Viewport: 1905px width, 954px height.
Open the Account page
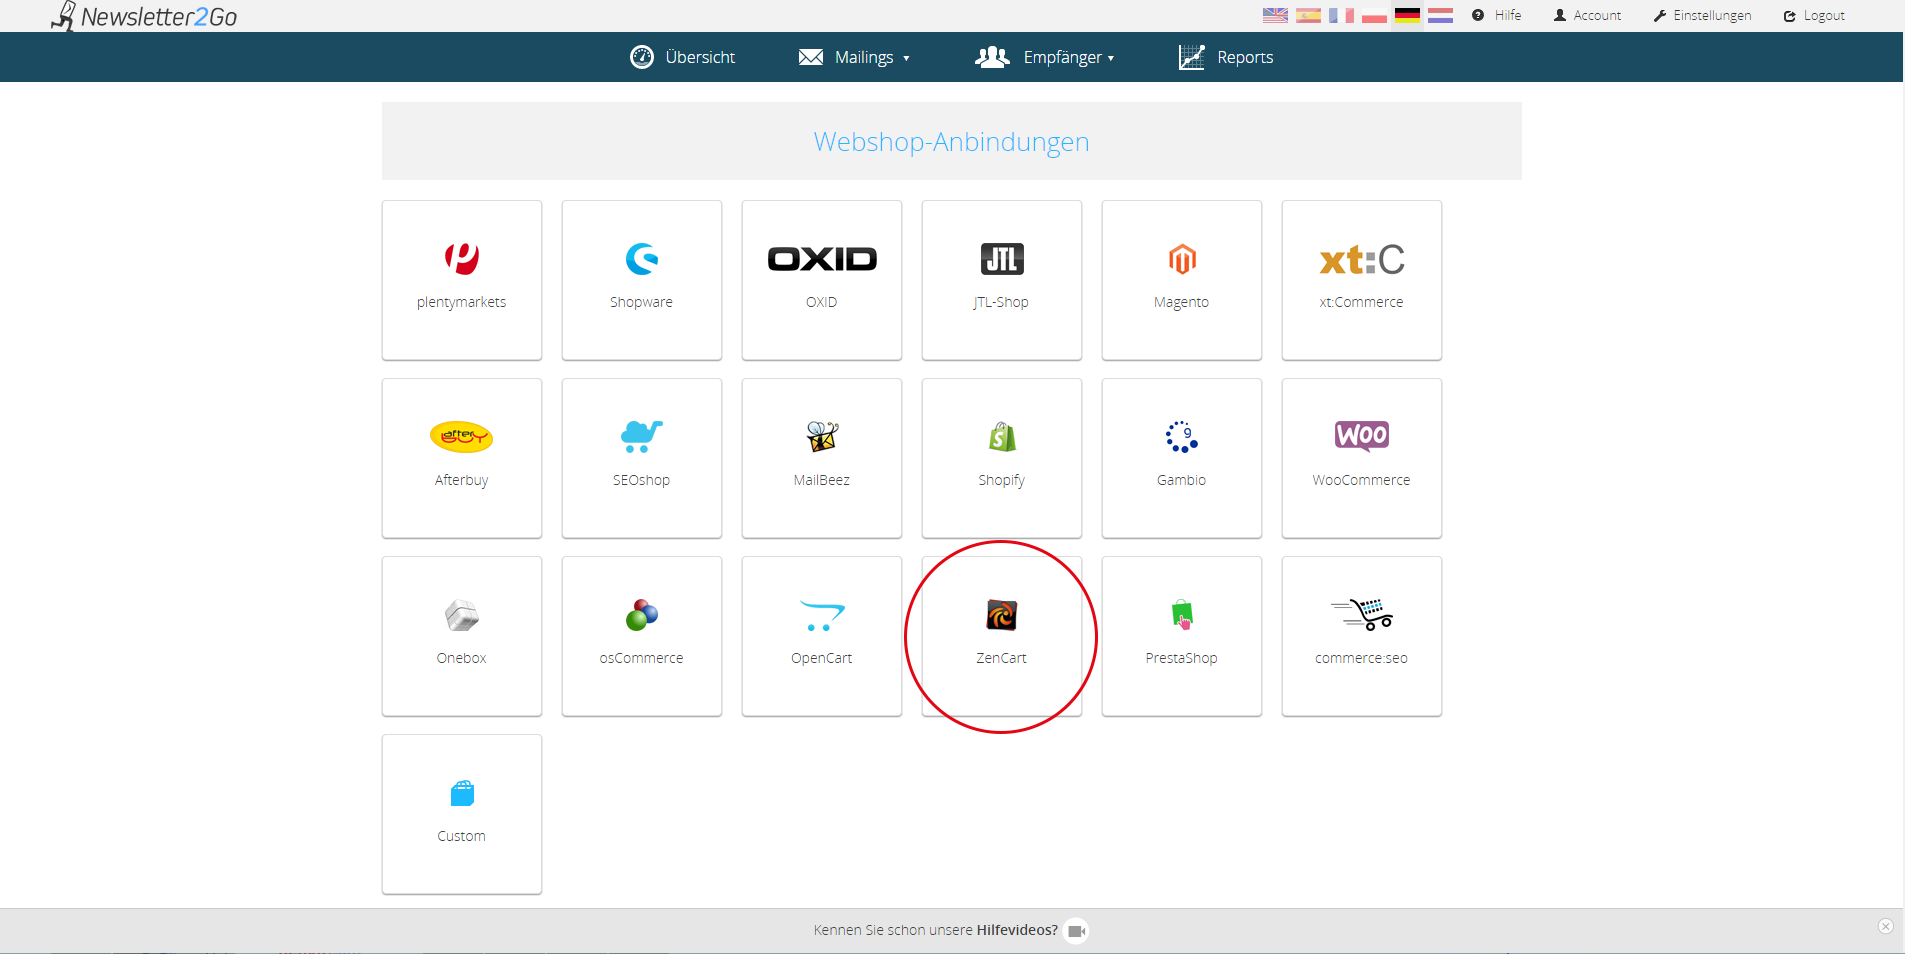click(x=1587, y=15)
